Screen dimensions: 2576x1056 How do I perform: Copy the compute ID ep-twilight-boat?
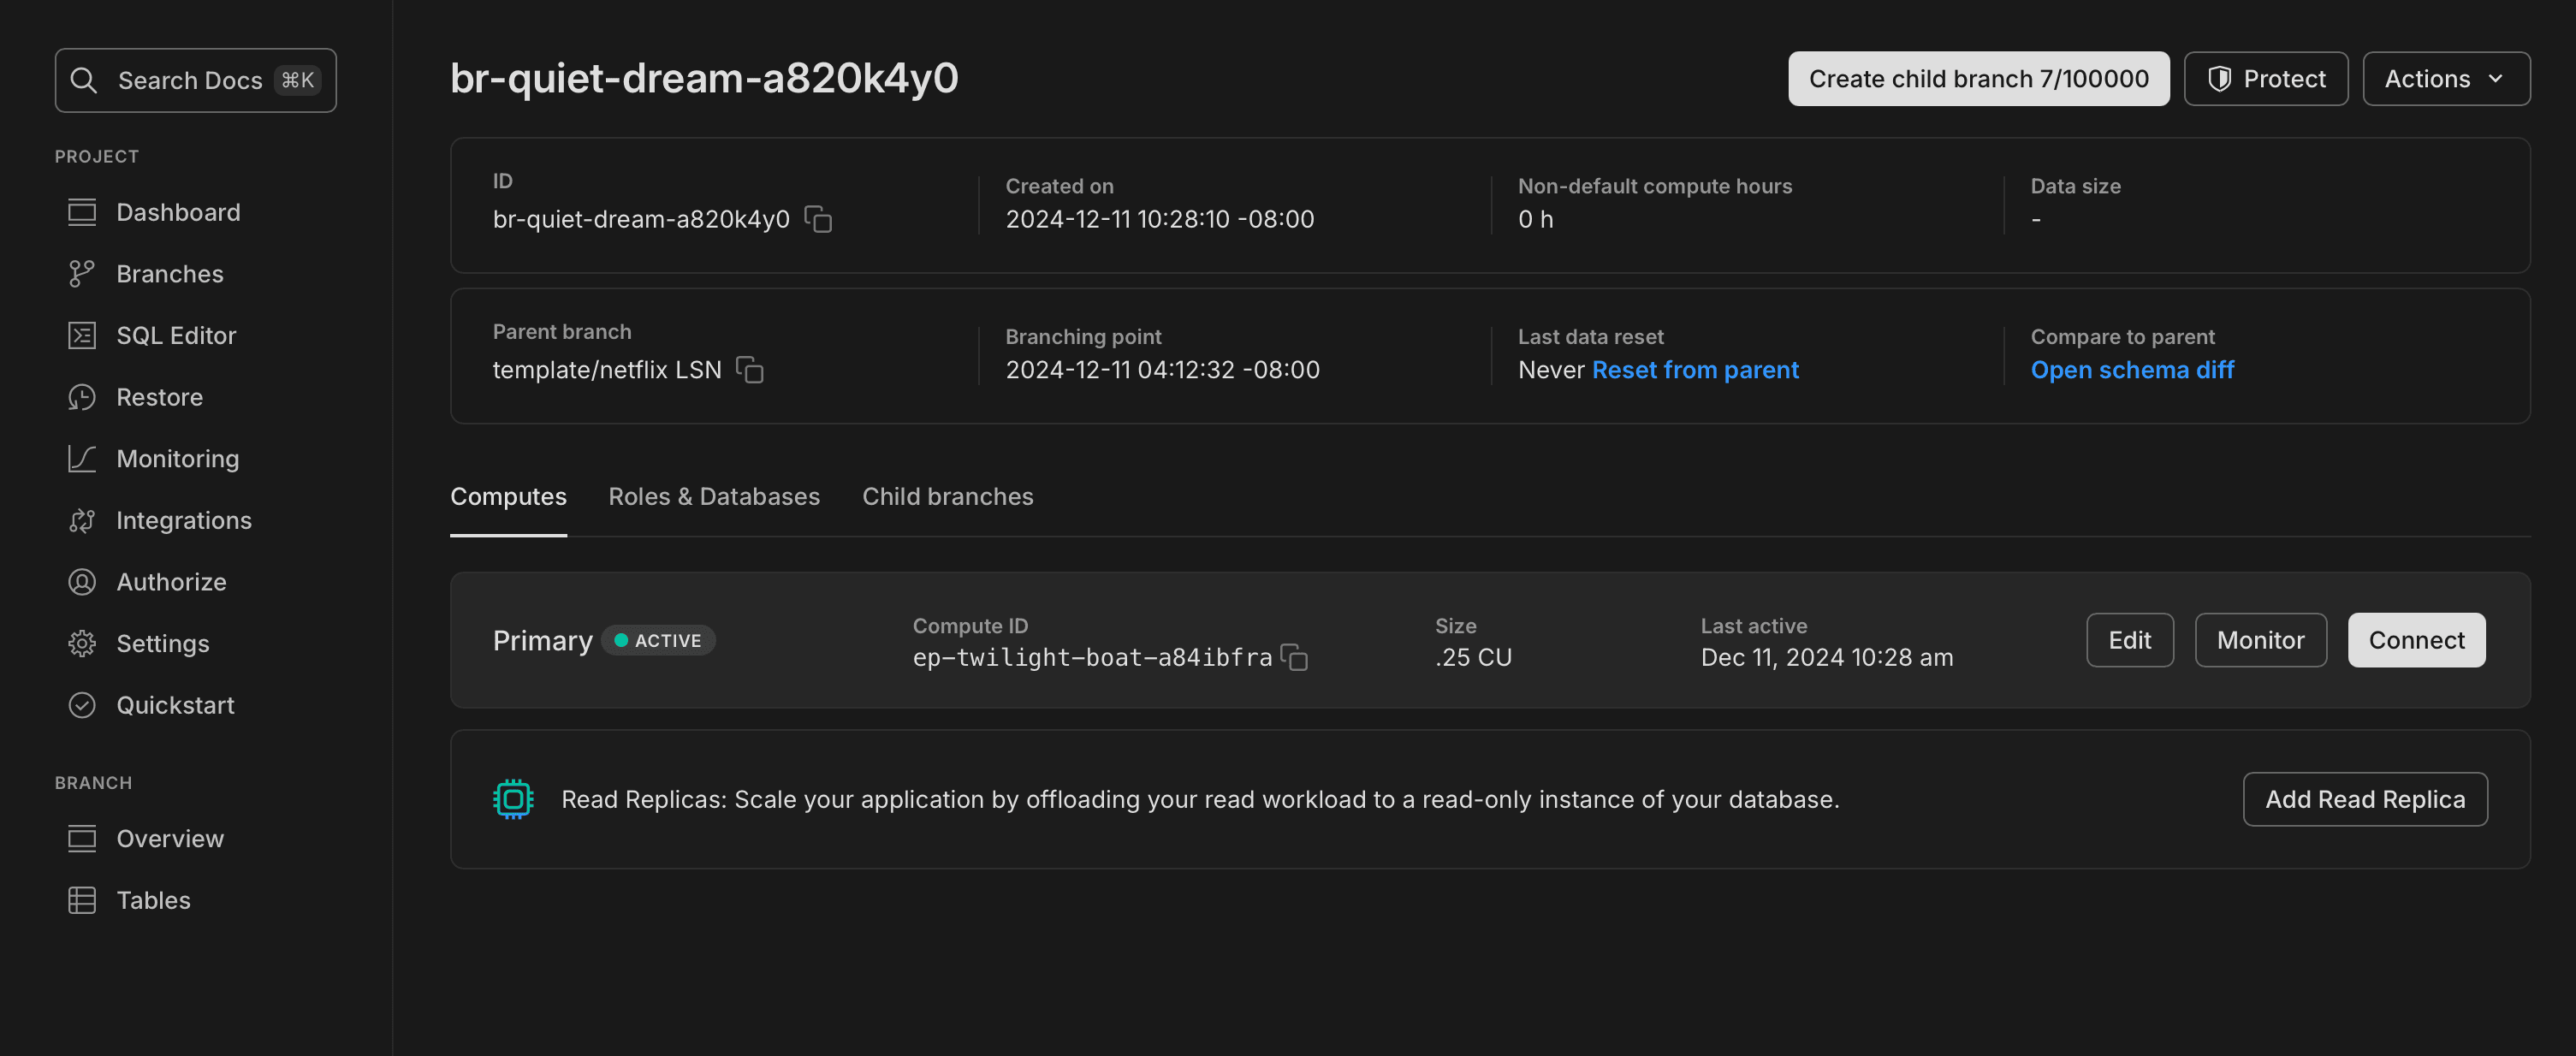coord(1294,657)
